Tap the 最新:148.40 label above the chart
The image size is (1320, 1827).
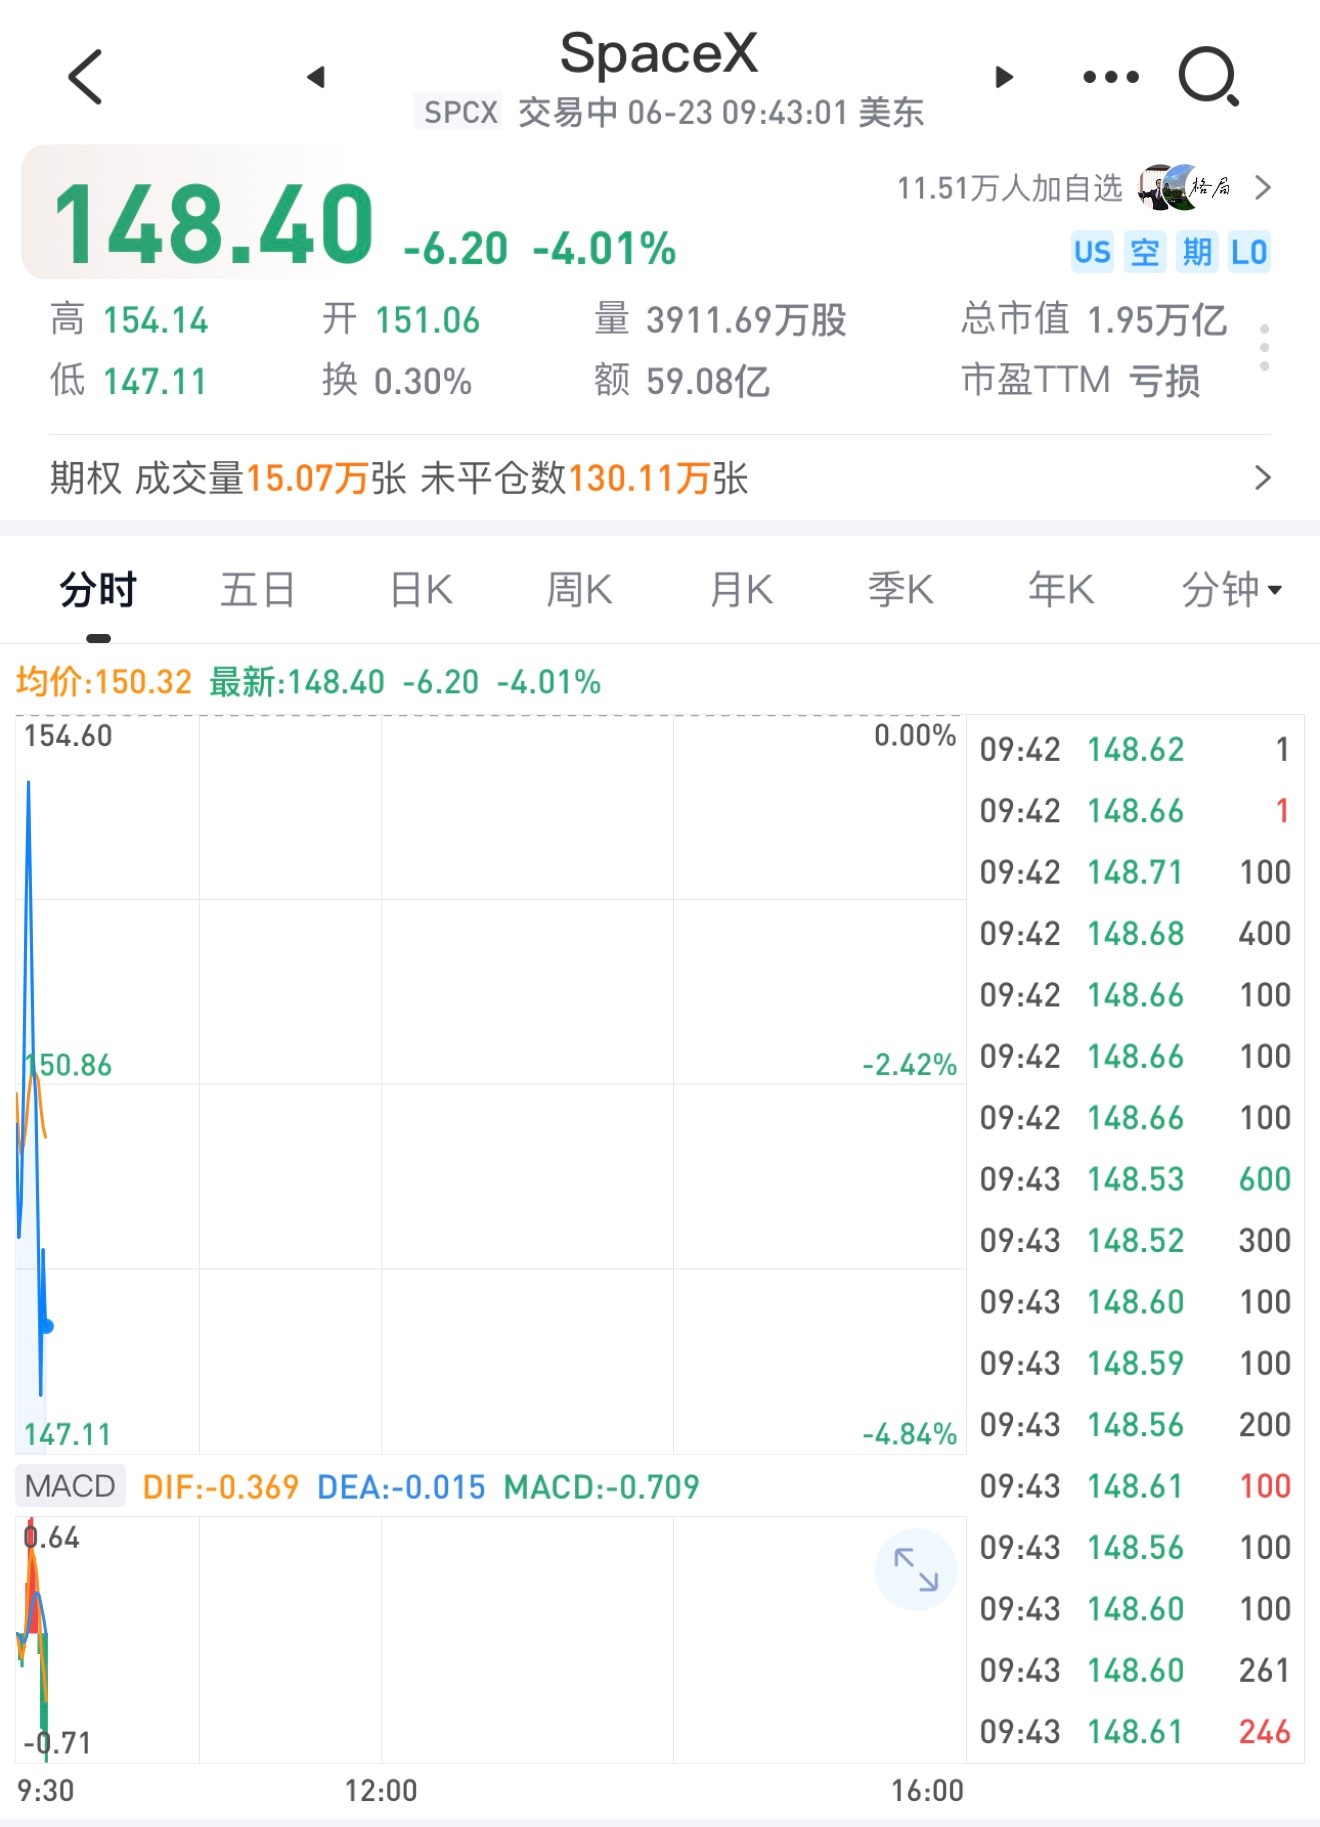[297, 682]
